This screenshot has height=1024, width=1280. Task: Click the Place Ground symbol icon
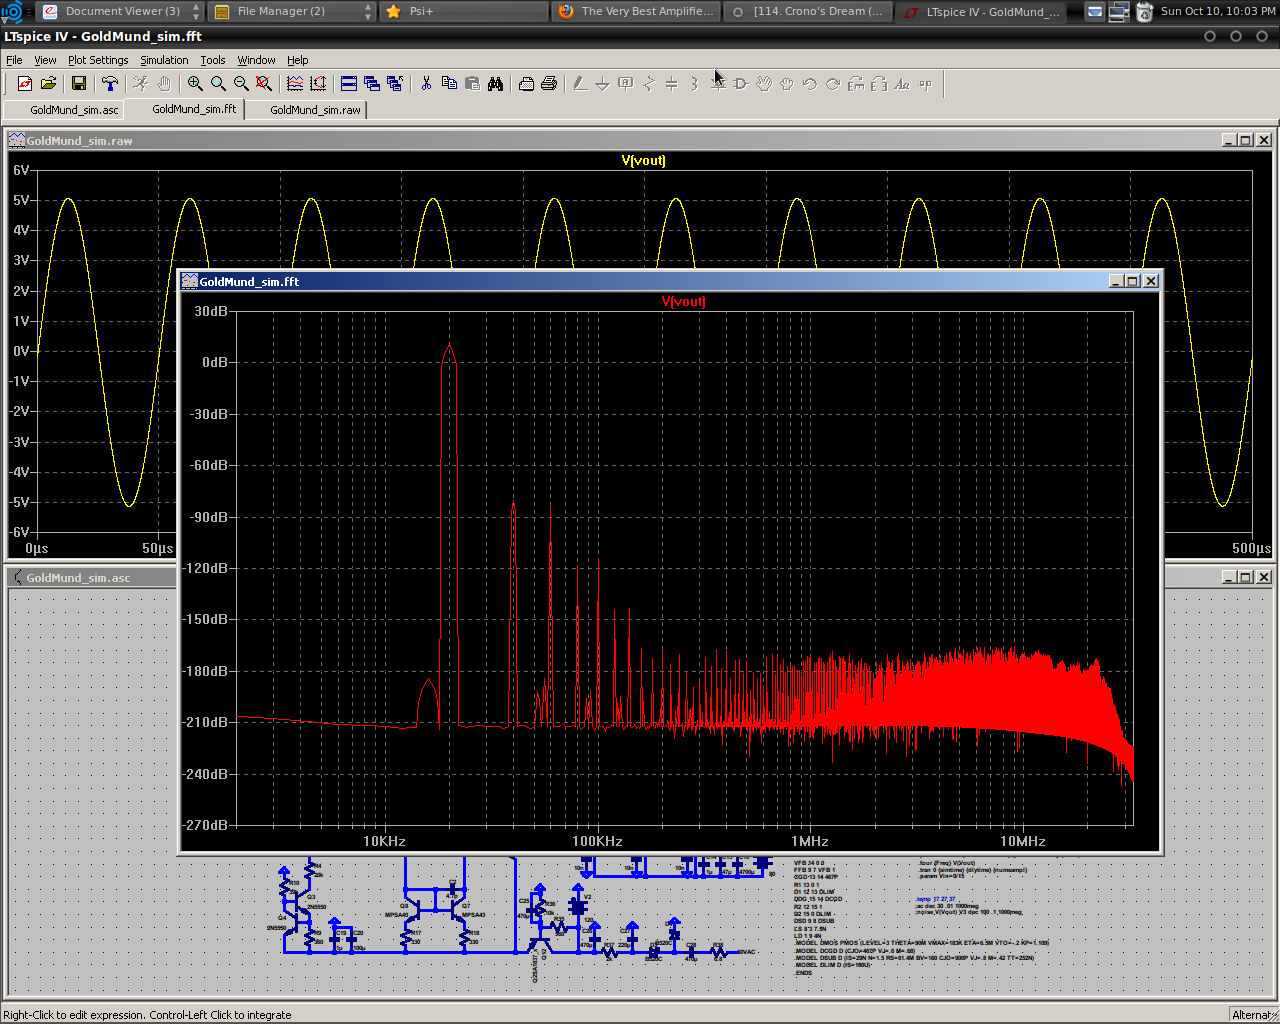603,84
